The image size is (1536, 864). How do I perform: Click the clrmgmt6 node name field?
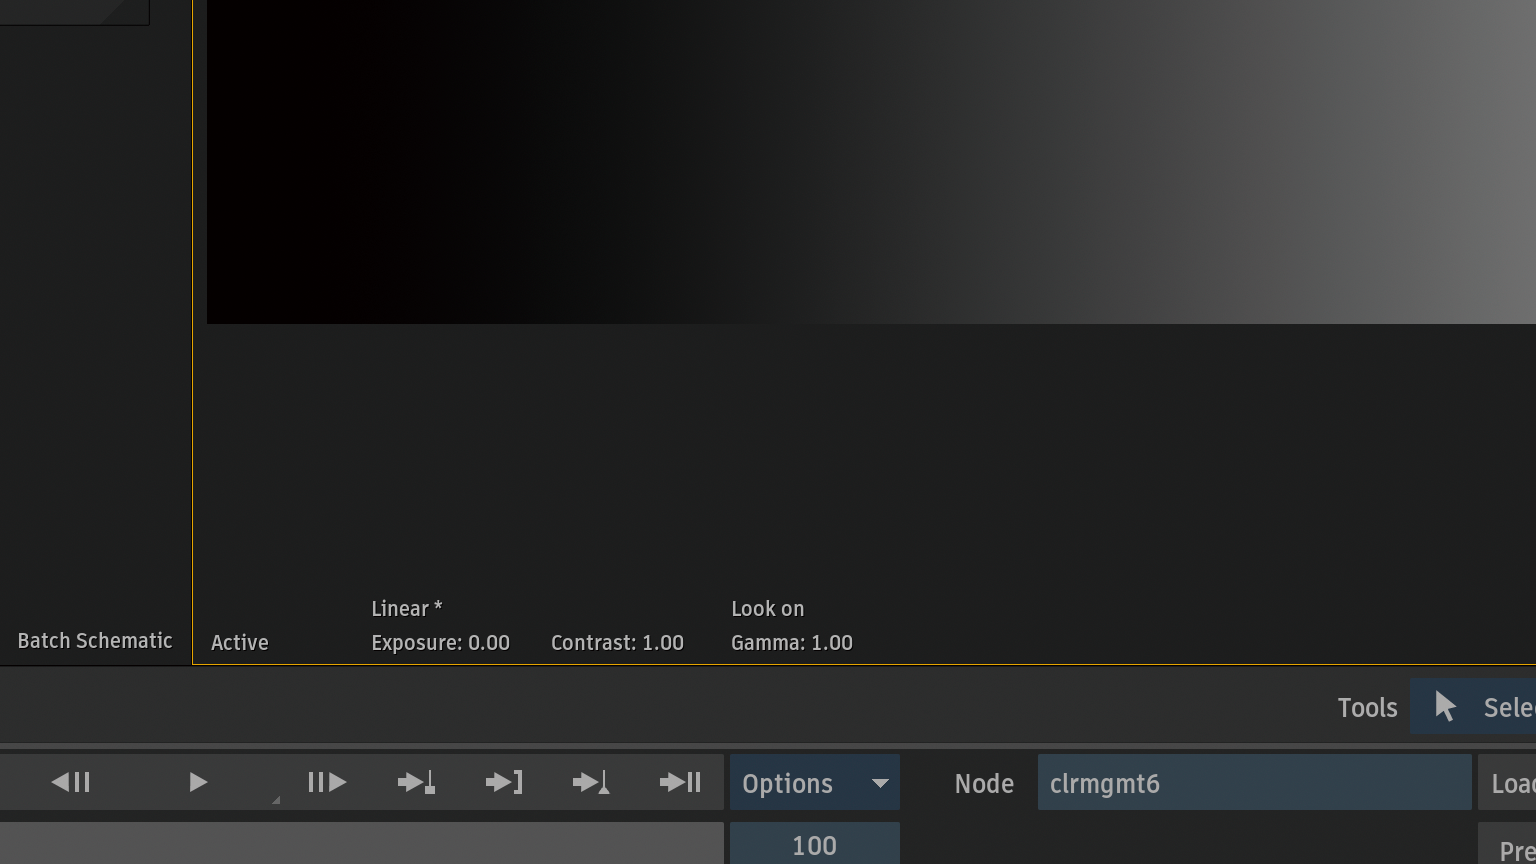click(1254, 783)
